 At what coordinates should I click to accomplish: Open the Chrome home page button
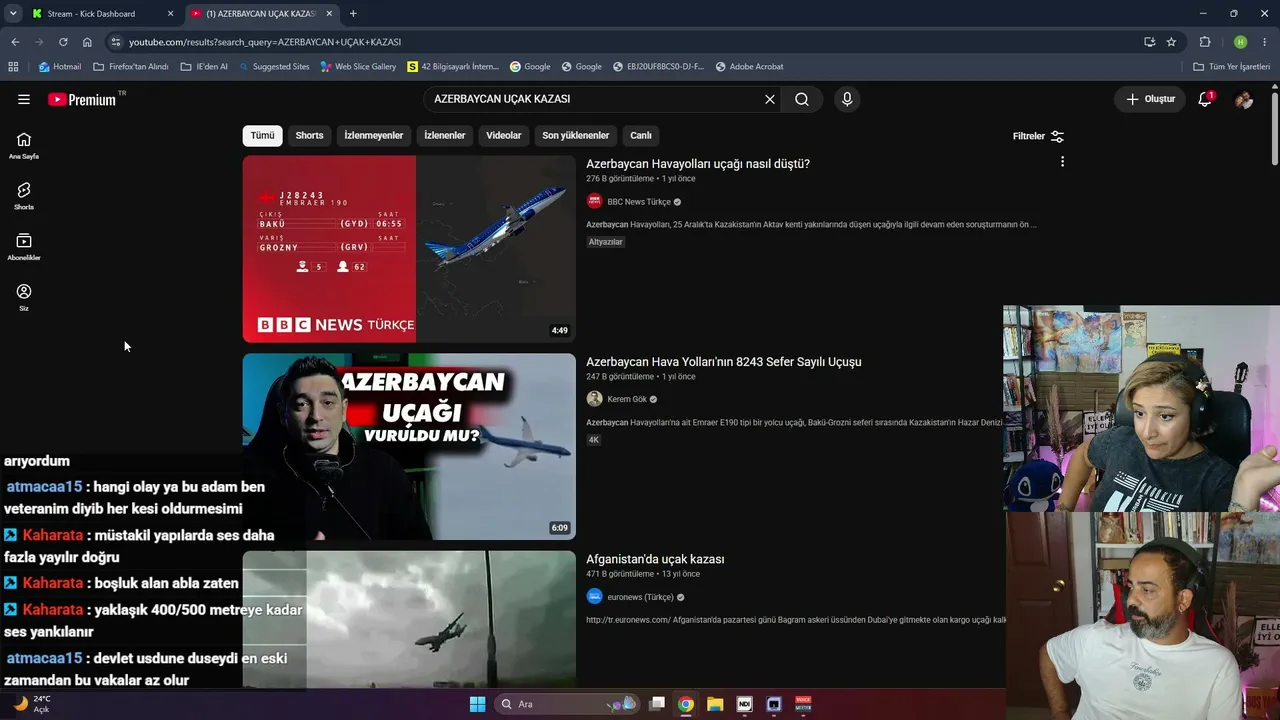(x=87, y=42)
